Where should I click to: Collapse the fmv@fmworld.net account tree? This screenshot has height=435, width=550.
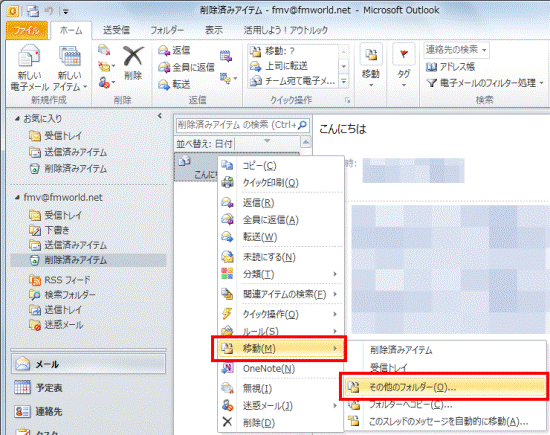[17, 198]
